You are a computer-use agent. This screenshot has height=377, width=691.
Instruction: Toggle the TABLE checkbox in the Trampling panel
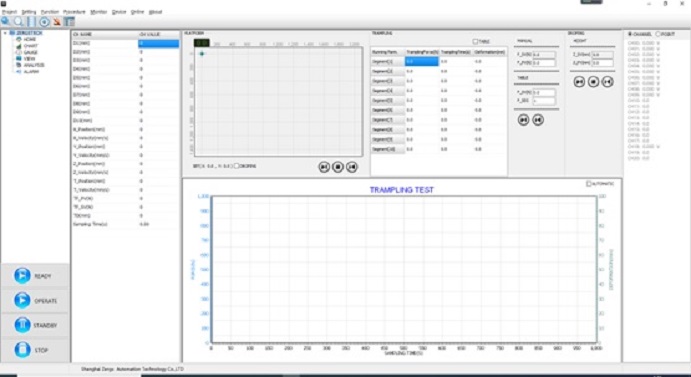click(475, 41)
